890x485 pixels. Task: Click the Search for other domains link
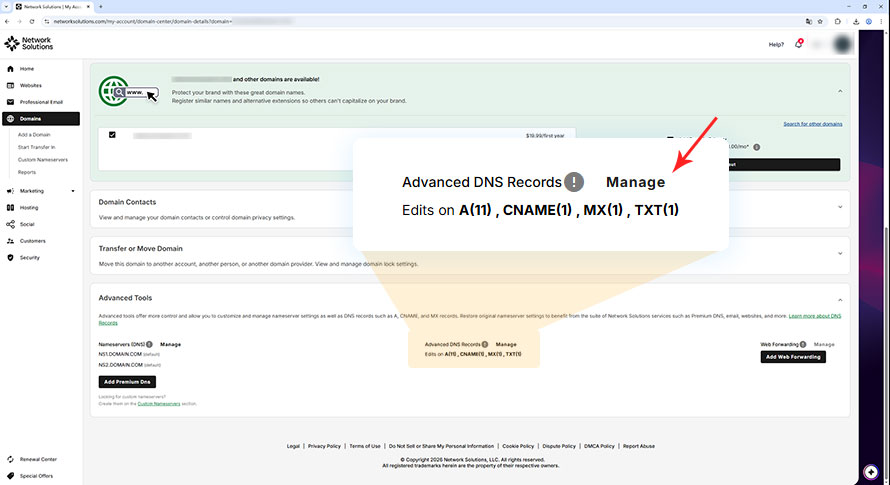tap(813, 124)
